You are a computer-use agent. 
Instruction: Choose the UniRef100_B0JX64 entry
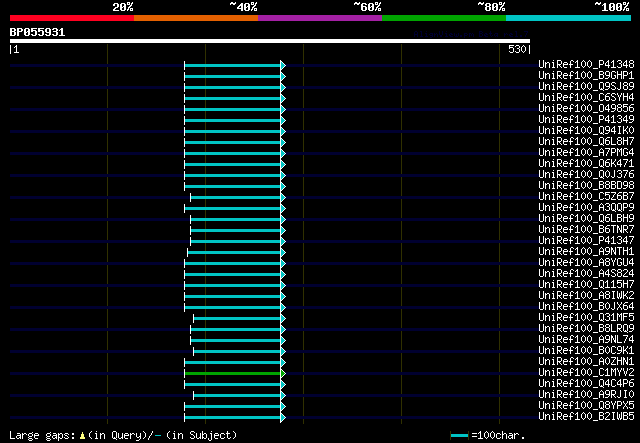click(x=586, y=307)
